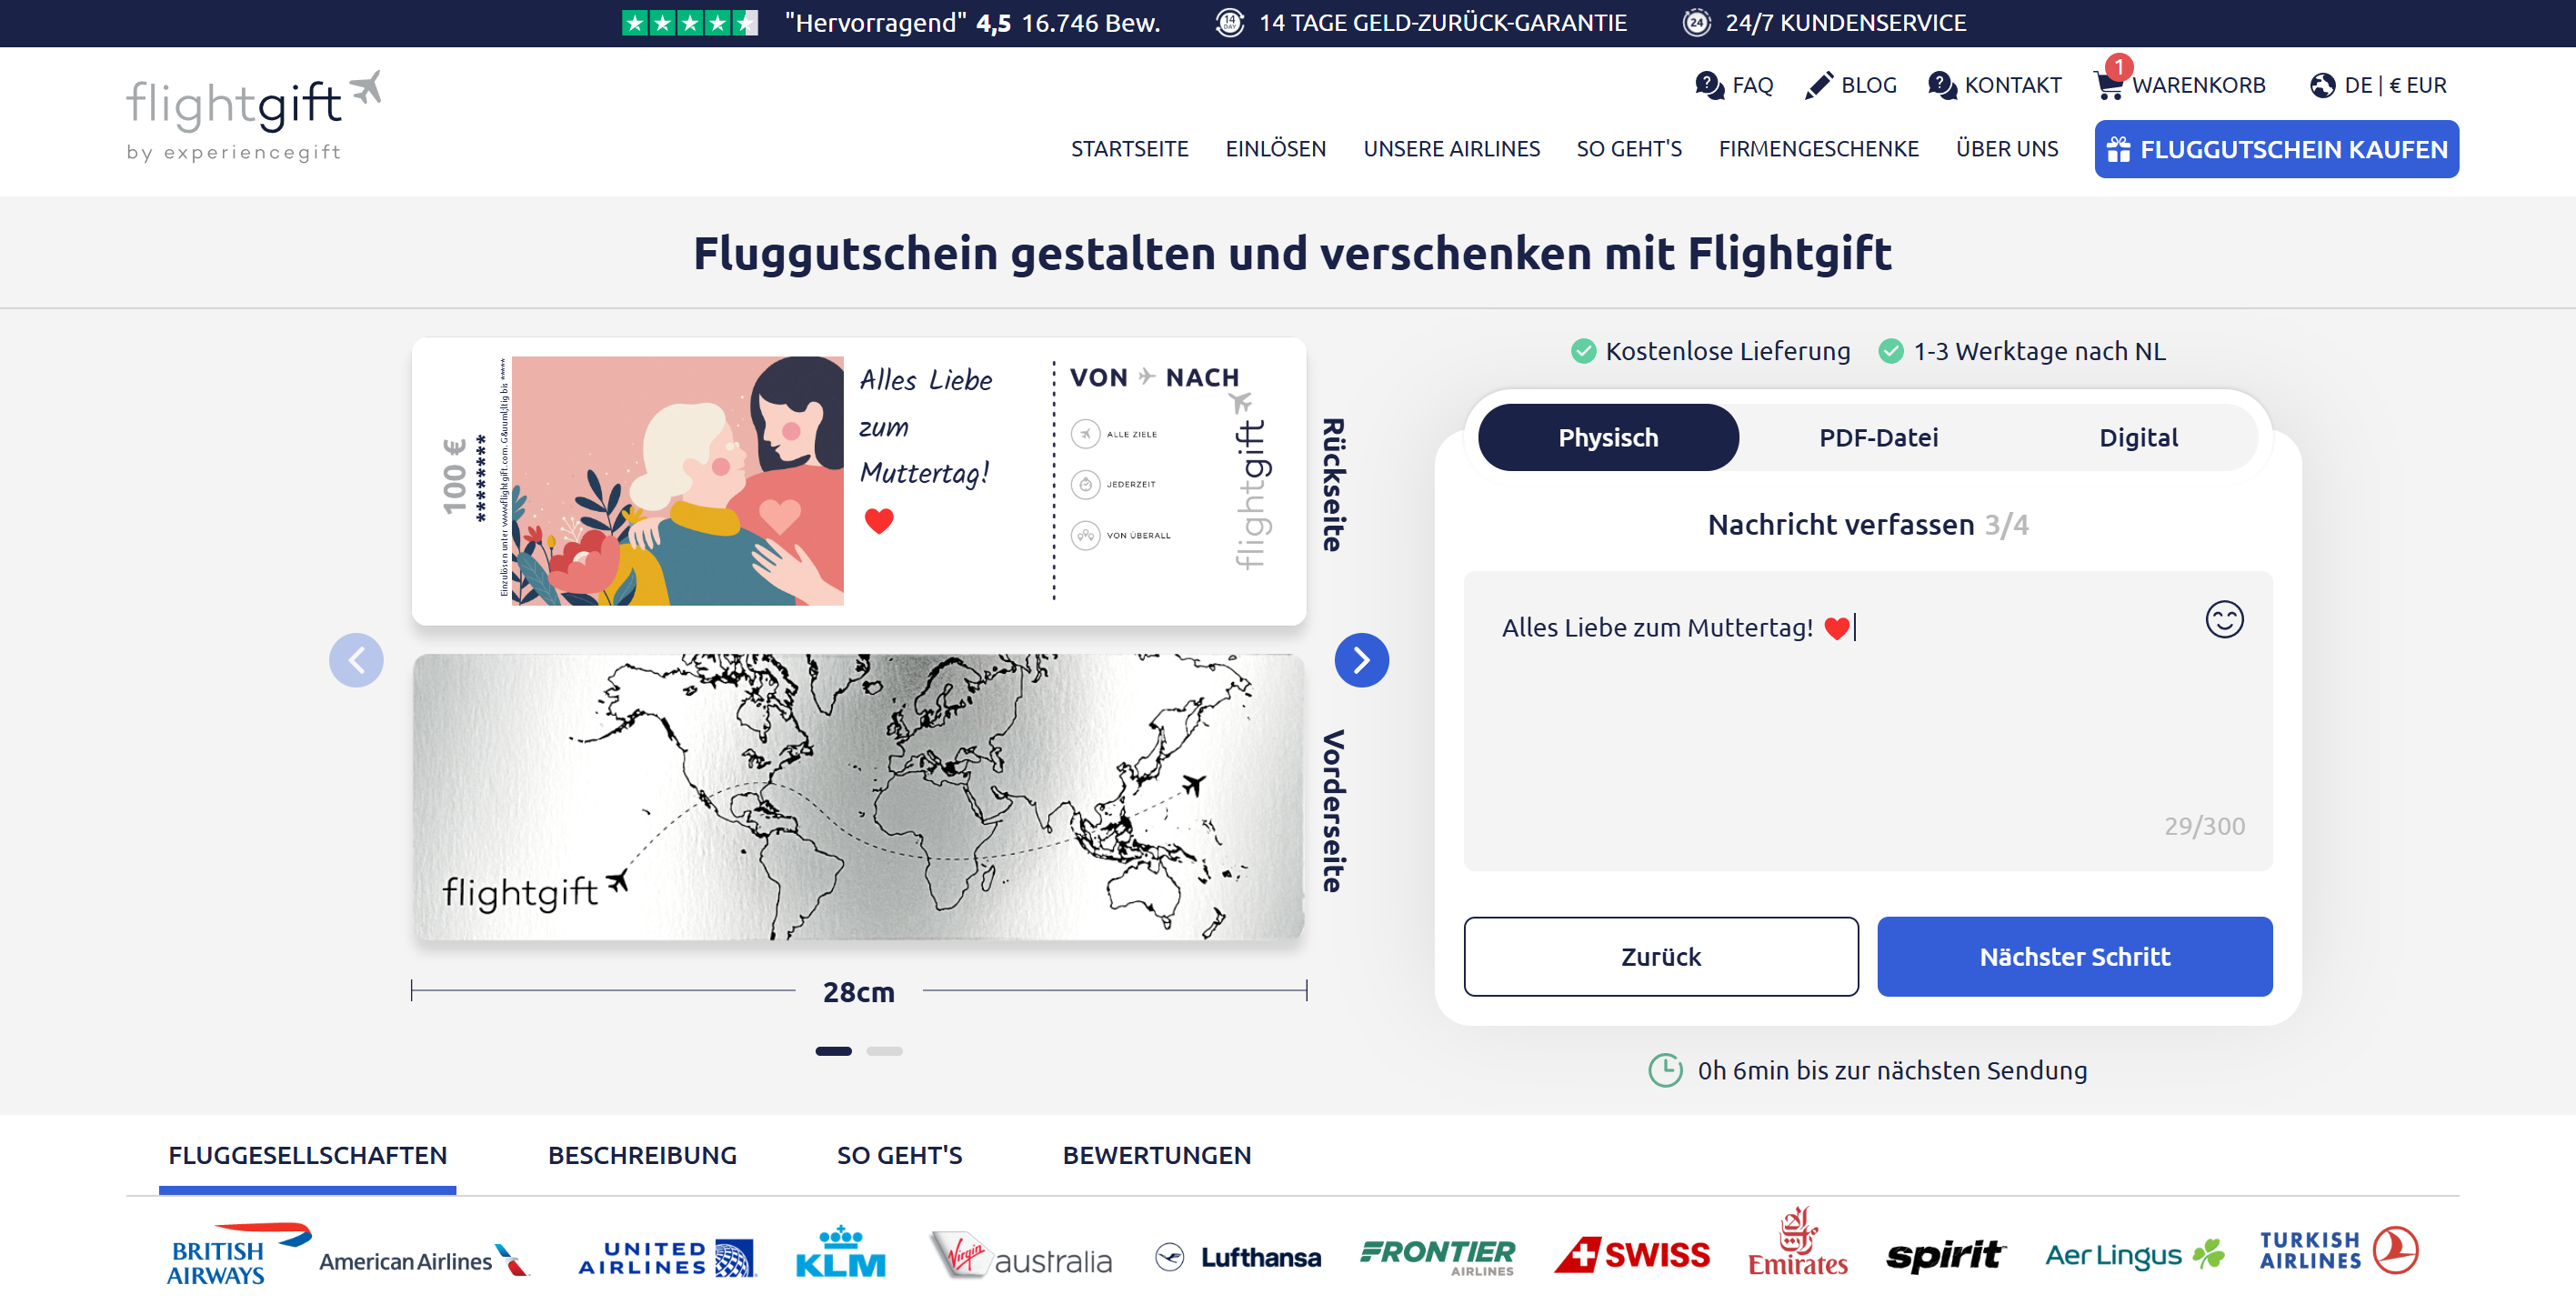Click the FAQ chat bubble icon
Image resolution: width=2576 pixels, height=1315 pixels.
click(x=1709, y=86)
